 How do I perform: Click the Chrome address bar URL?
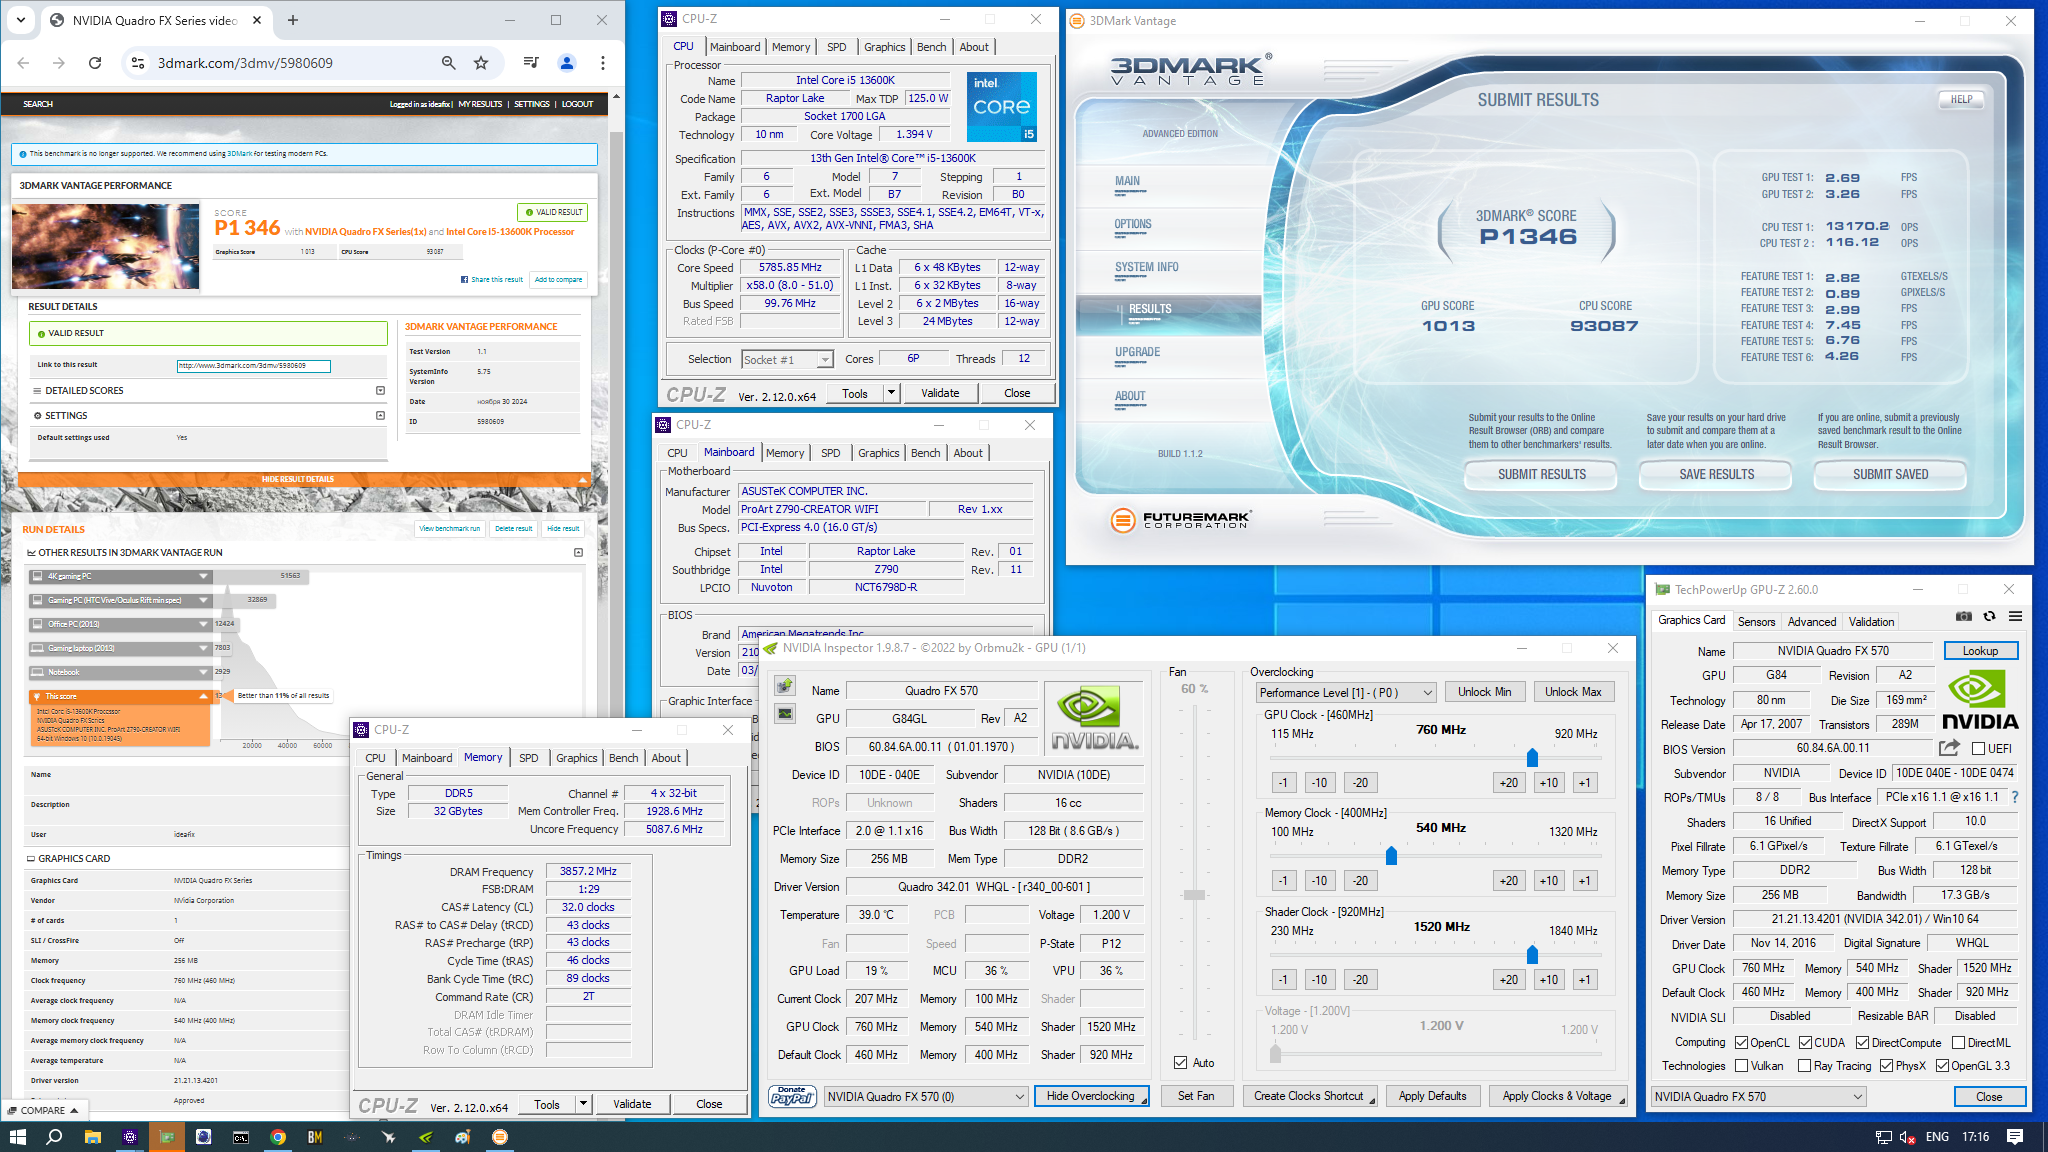pyautogui.click(x=245, y=63)
